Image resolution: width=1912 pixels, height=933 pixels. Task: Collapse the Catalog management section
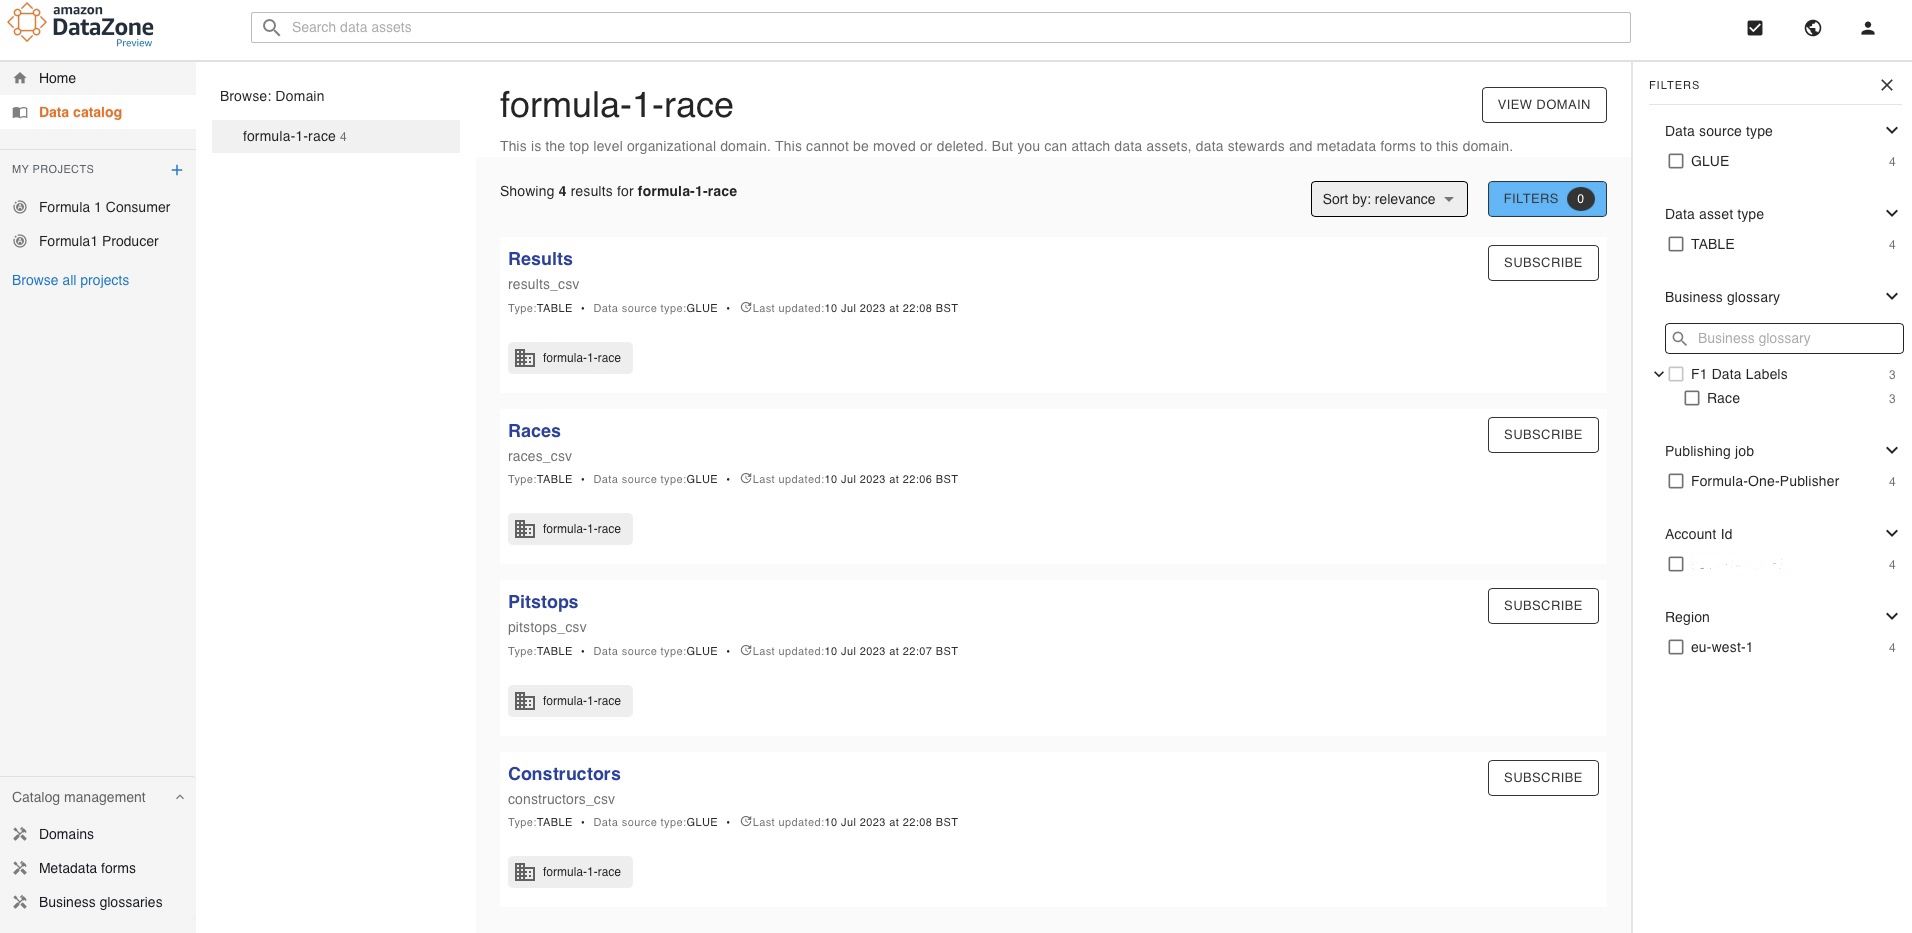point(180,797)
